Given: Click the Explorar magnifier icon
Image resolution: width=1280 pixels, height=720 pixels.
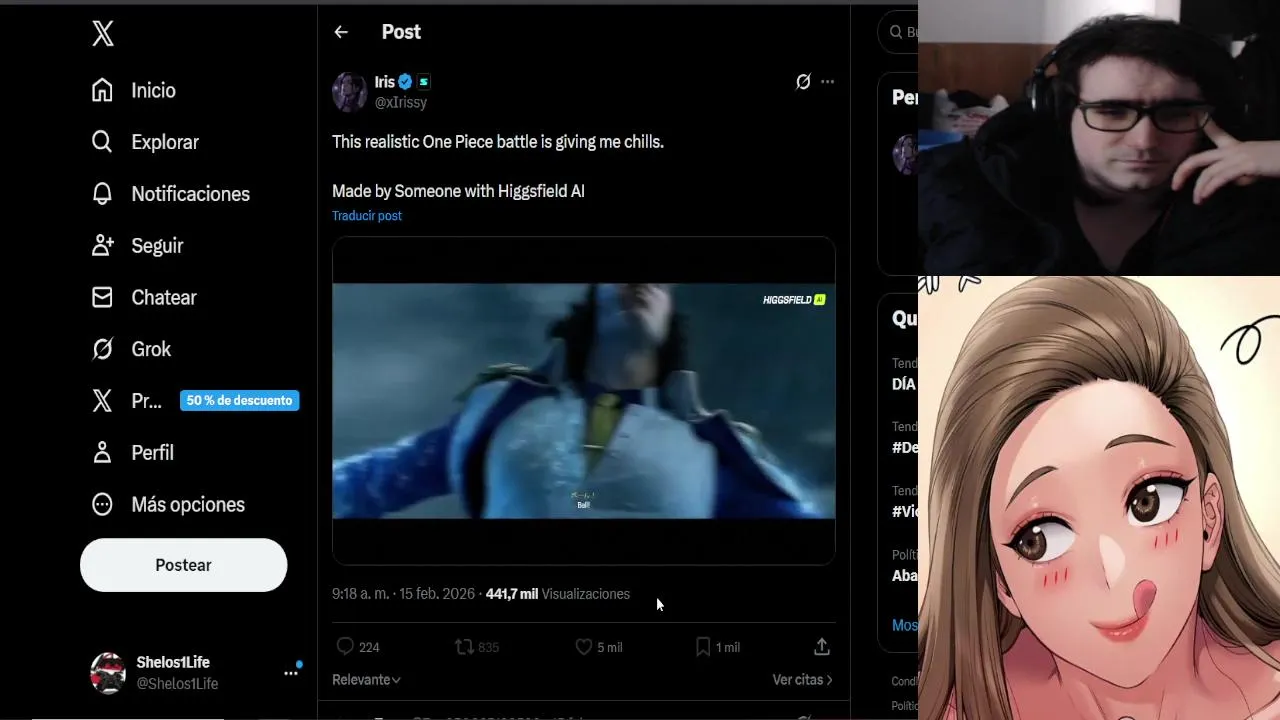Looking at the screenshot, I should 102,142.
